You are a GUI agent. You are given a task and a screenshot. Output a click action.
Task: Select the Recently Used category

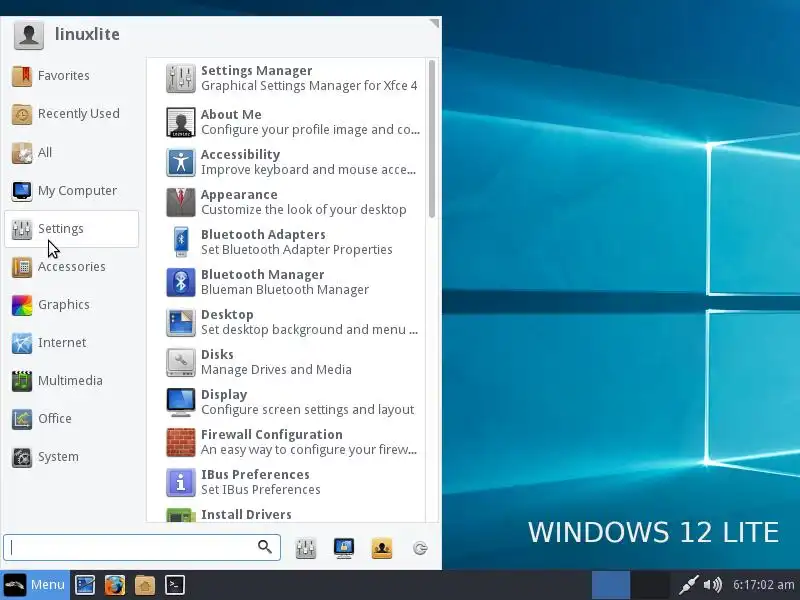(x=71, y=114)
